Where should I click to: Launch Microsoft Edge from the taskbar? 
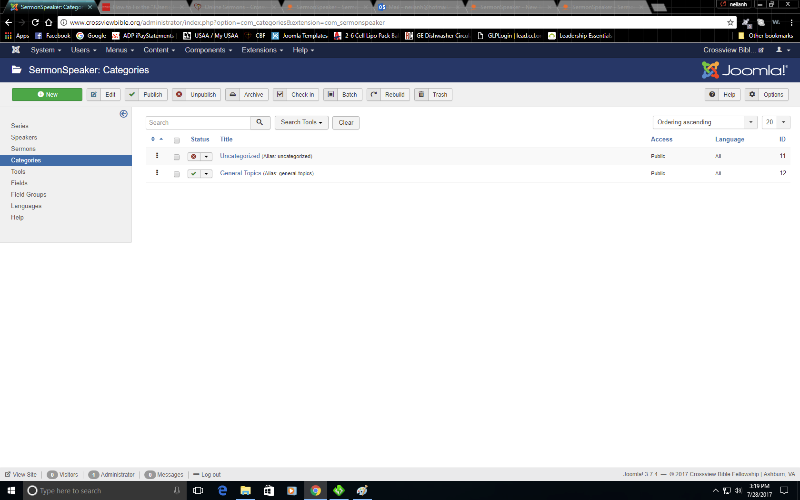[222, 490]
